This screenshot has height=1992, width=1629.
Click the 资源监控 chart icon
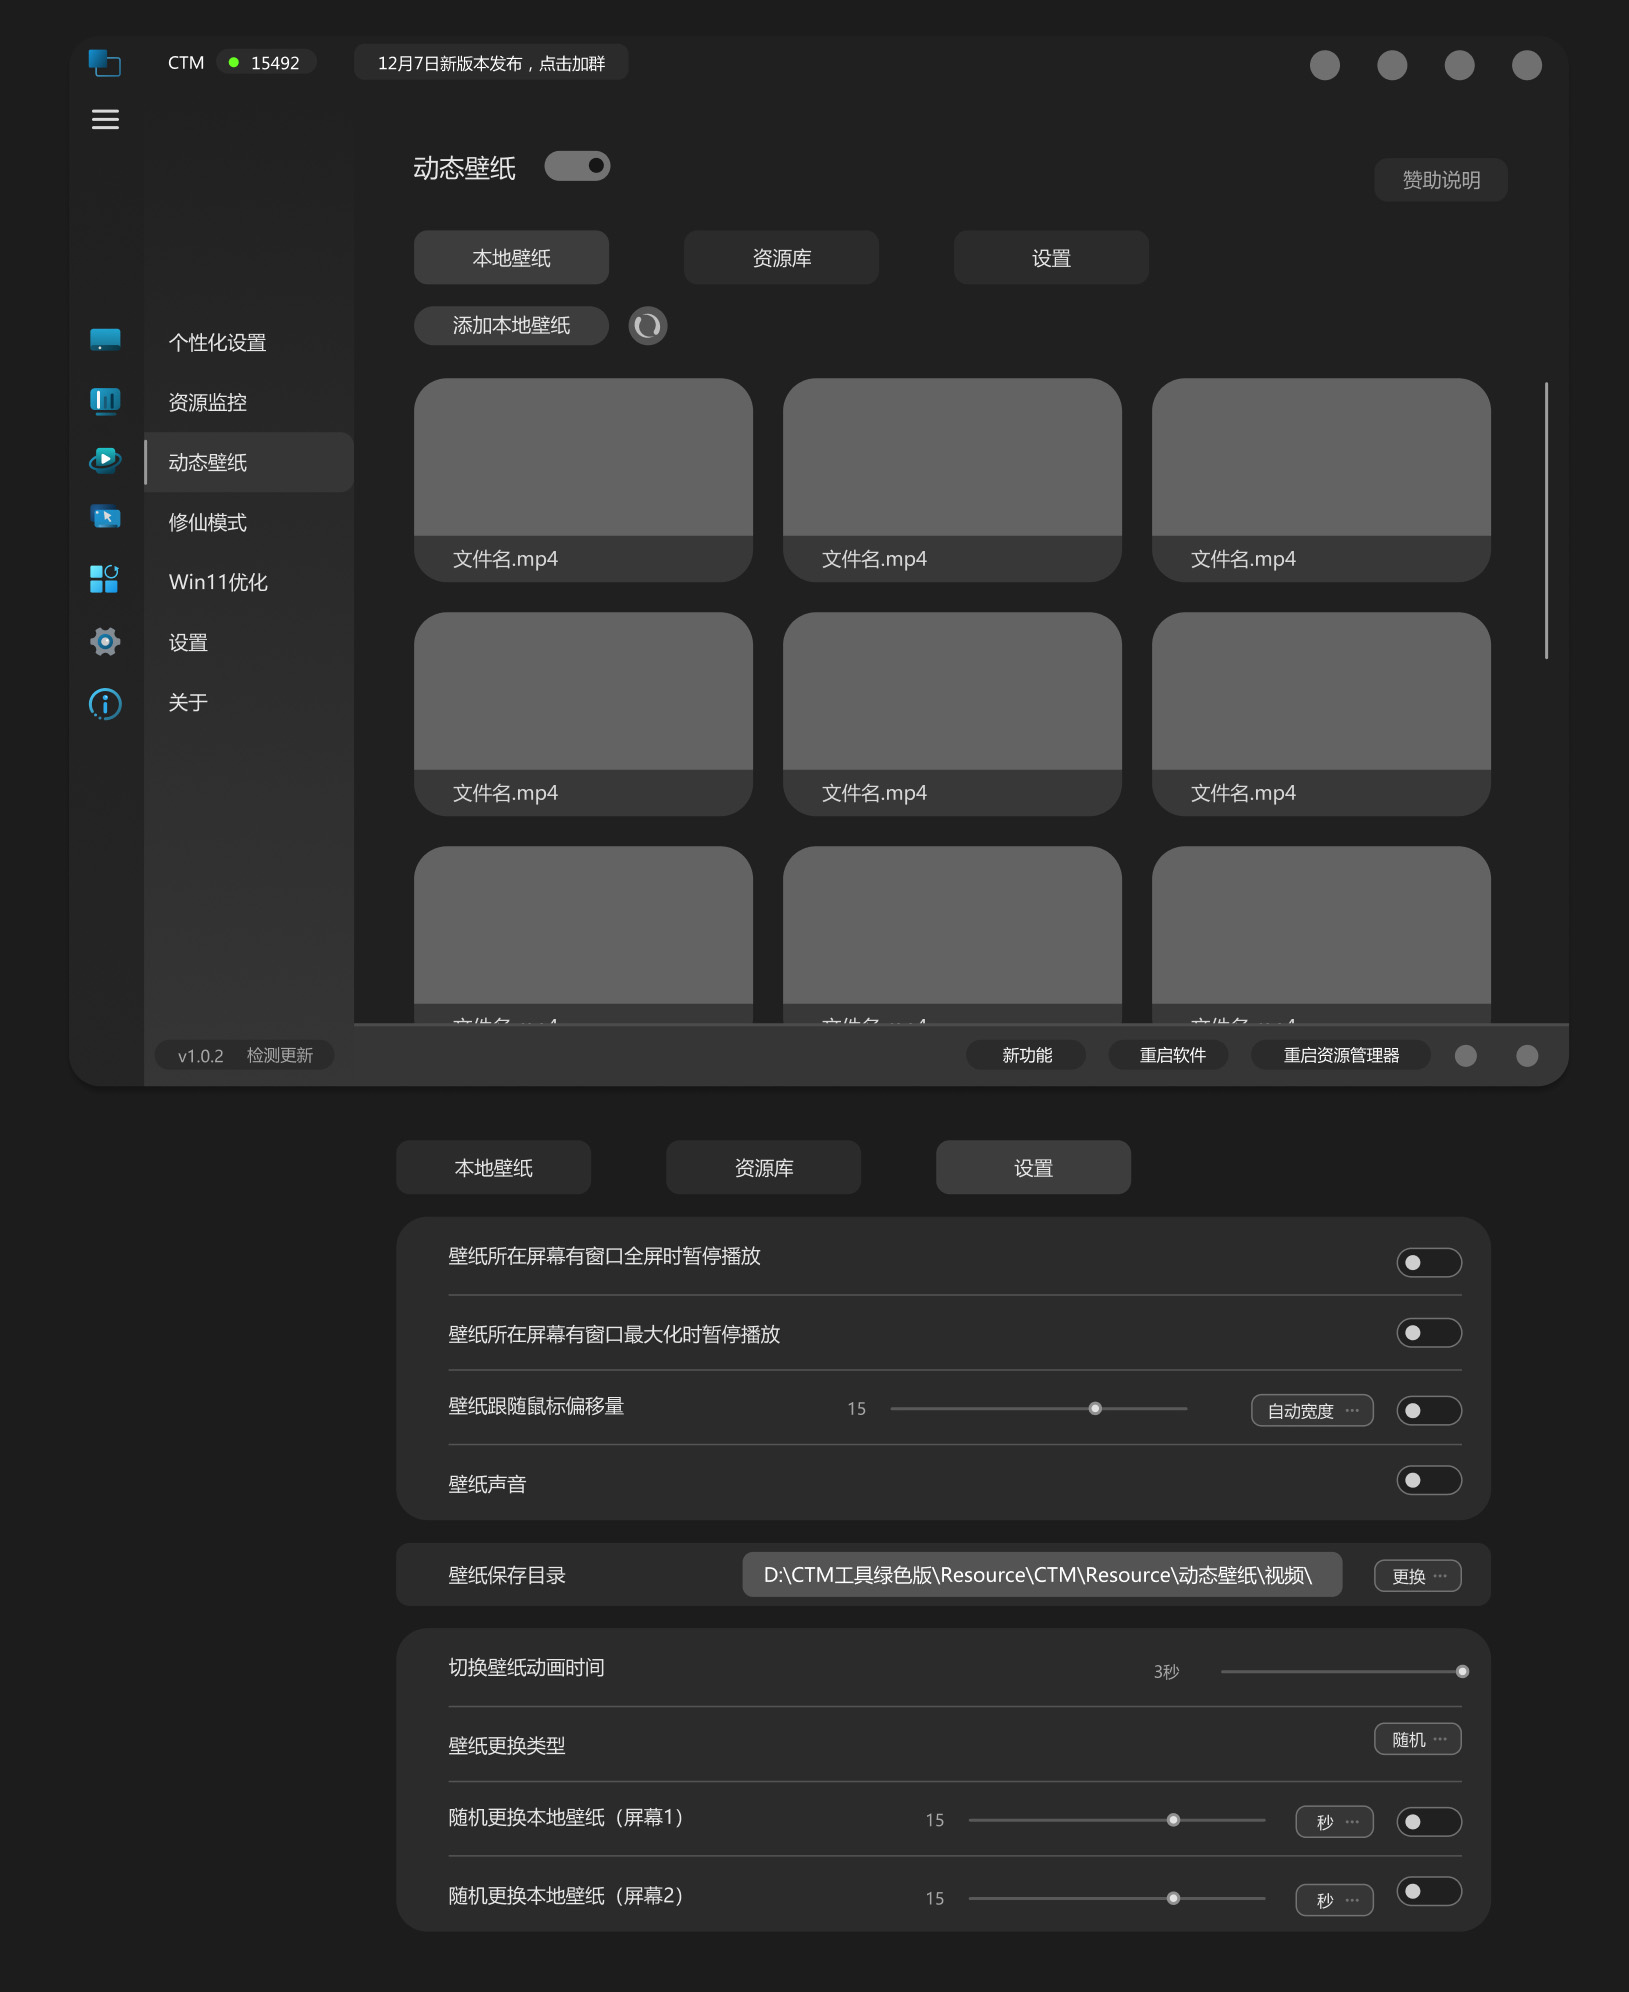pyautogui.click(x=105, y=401)
